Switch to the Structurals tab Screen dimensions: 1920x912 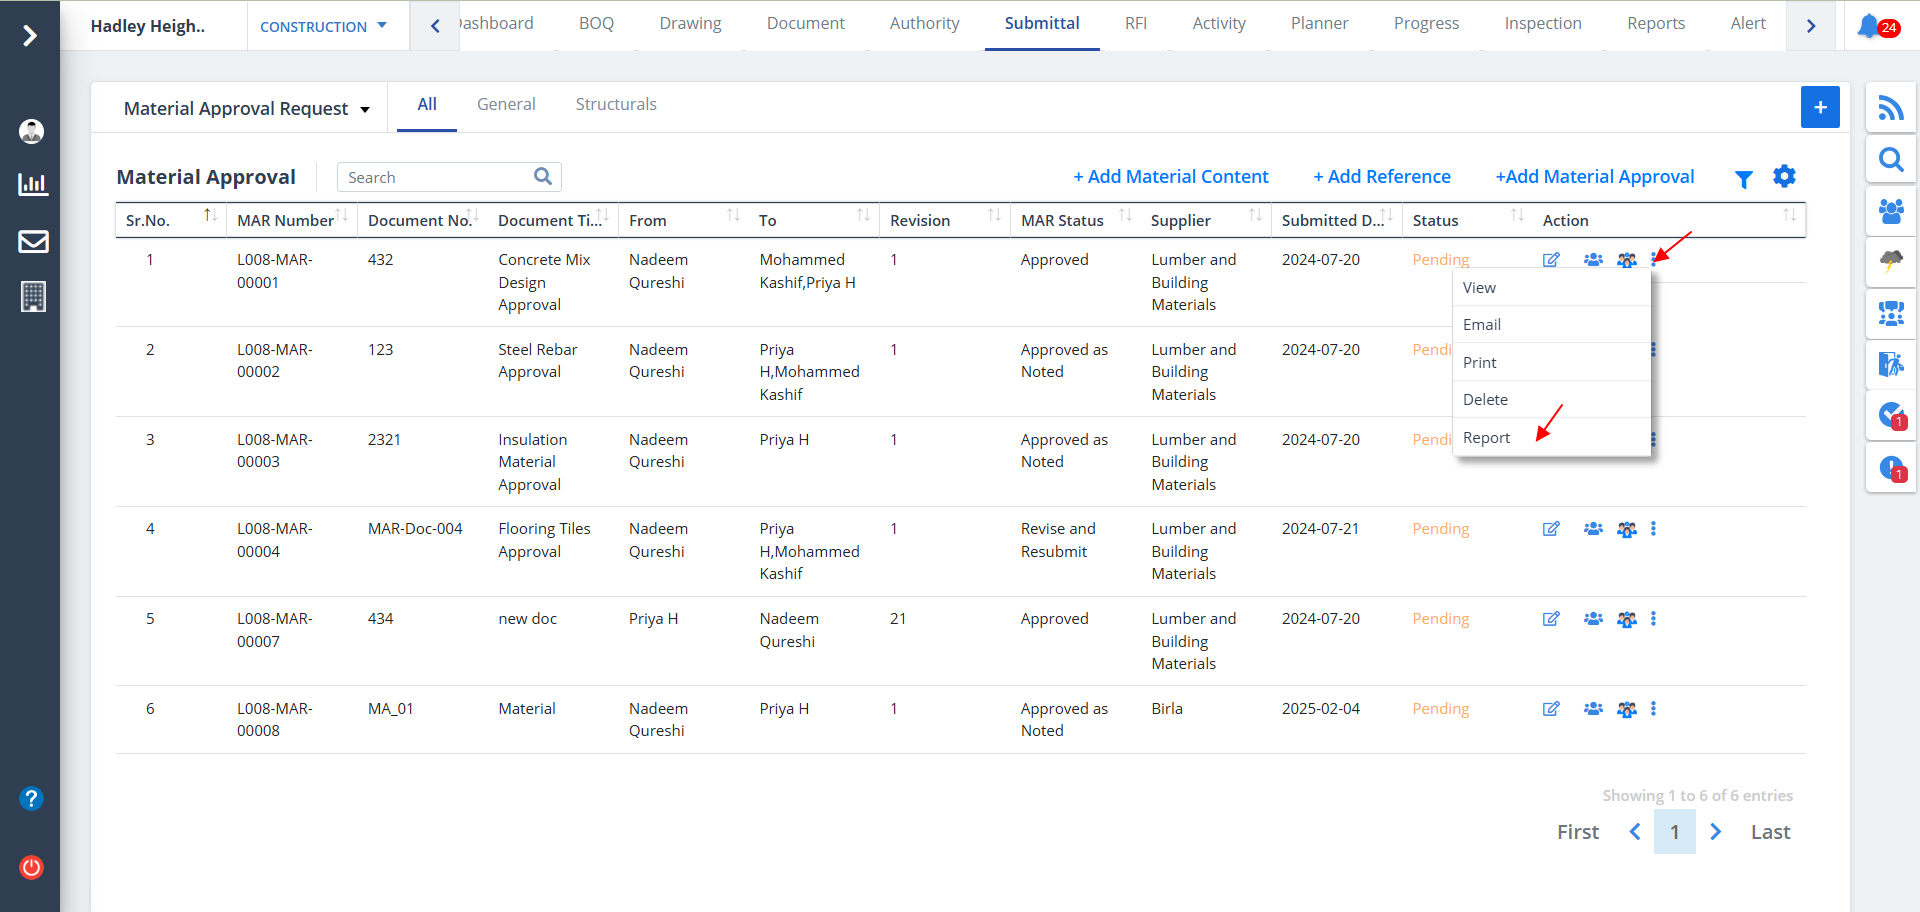click(x=616, y=105)
